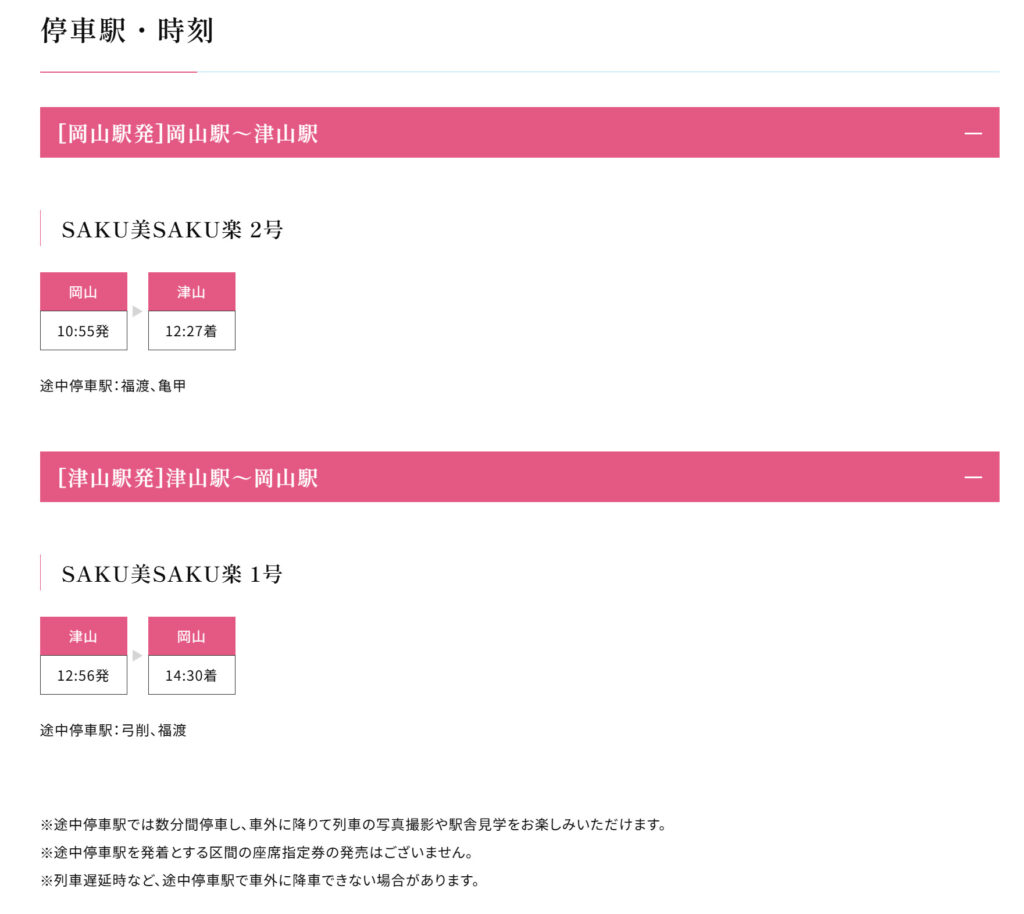Click the 12:27着 arrival time box

coord(191,331)
